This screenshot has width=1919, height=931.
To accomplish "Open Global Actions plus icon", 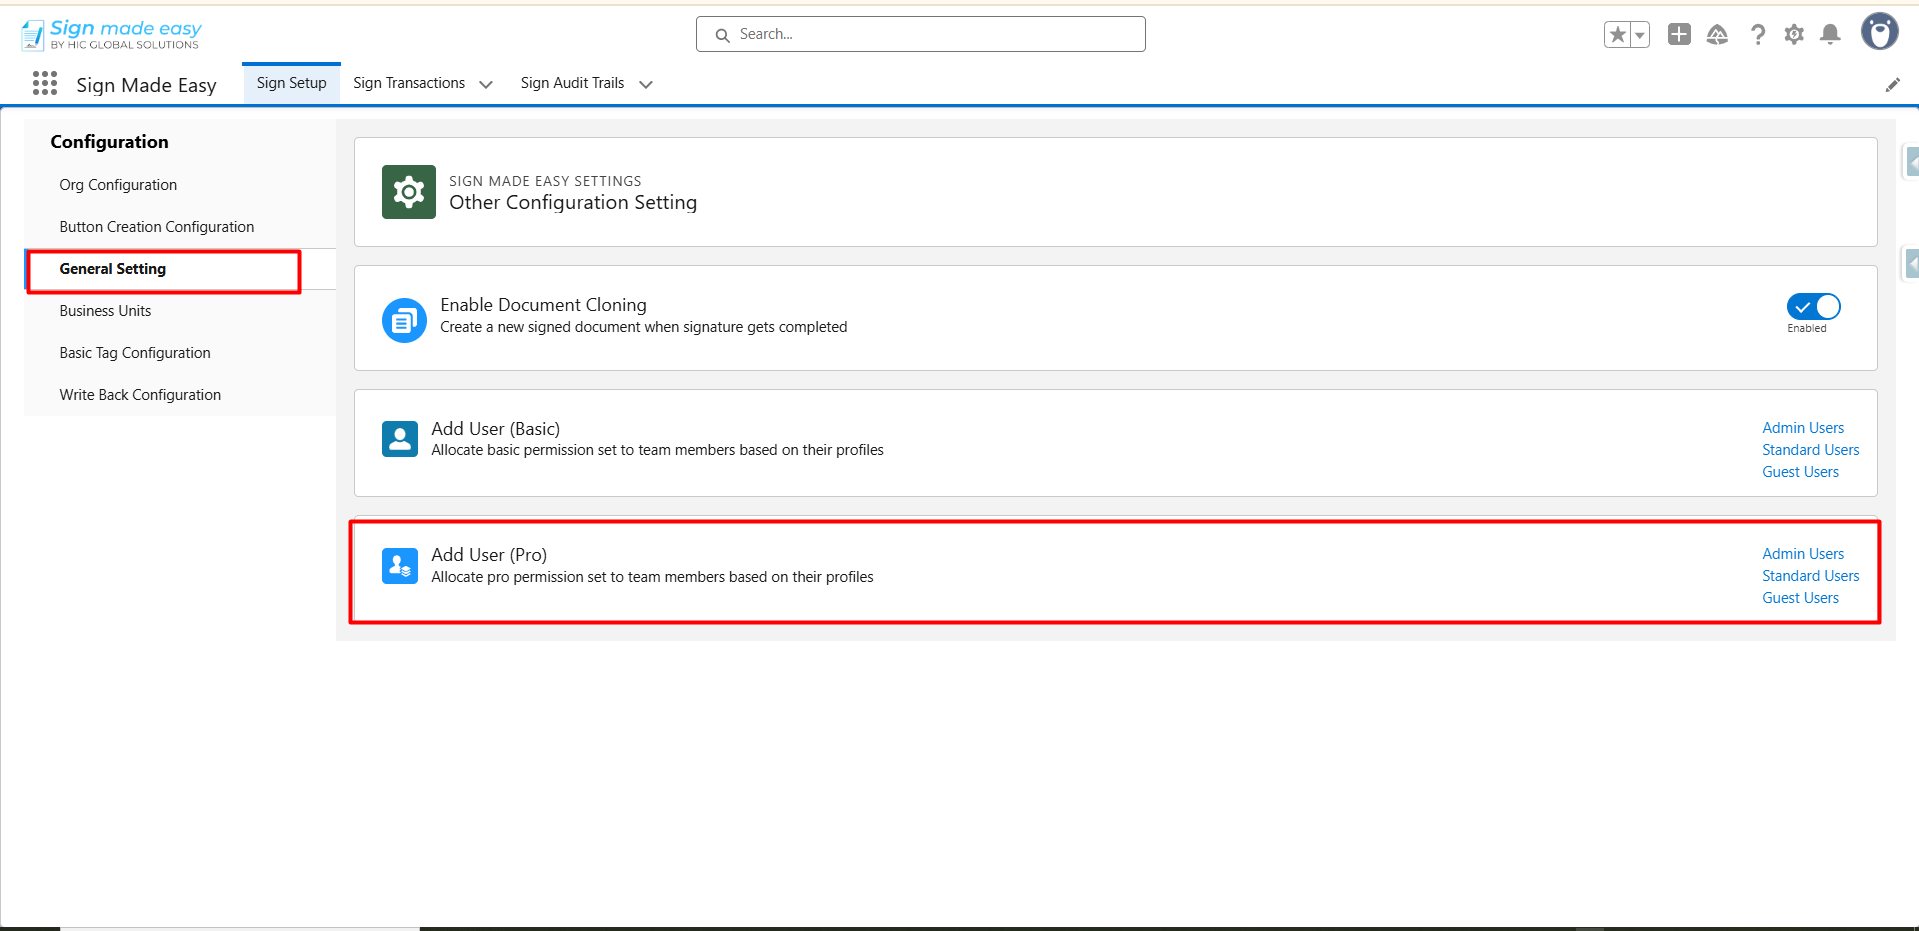I will coord(1679,35).
